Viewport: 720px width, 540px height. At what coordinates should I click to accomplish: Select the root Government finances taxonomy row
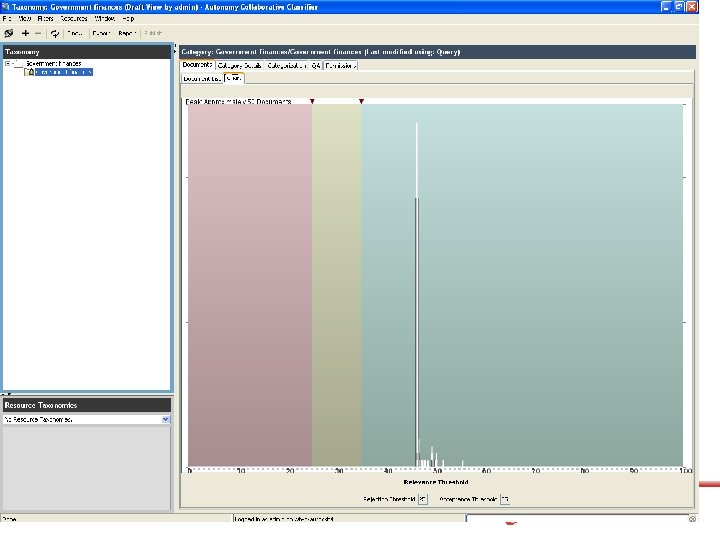pos(53,63)
